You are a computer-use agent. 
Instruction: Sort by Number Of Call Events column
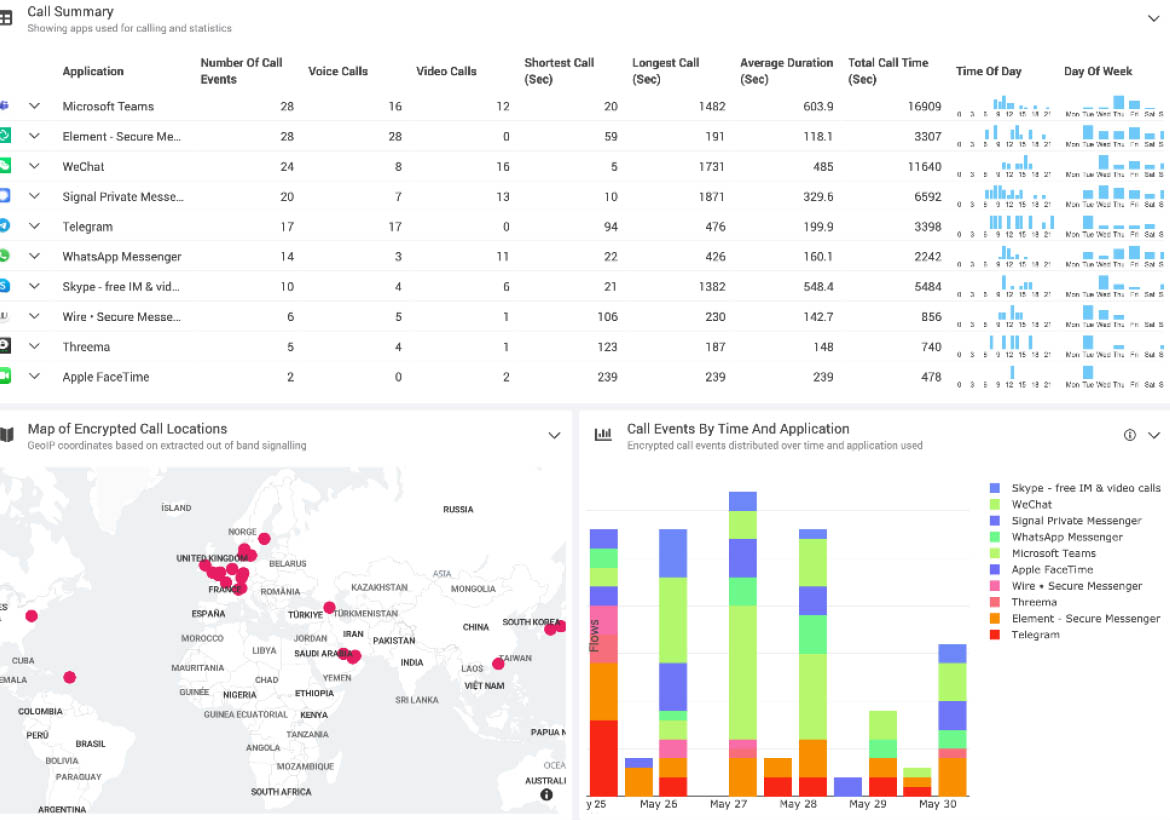click(241, 71)
